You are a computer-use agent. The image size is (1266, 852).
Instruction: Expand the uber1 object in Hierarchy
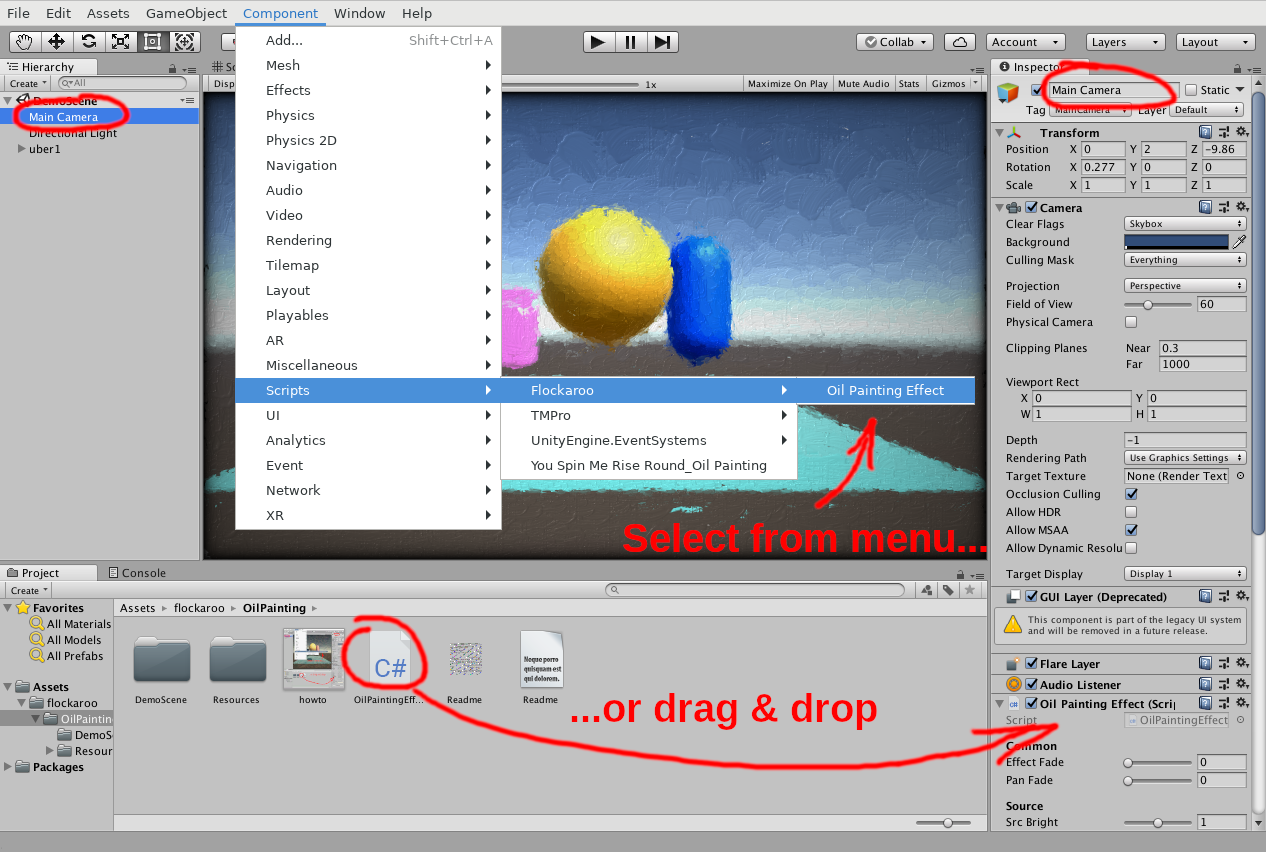pos(22,149)
